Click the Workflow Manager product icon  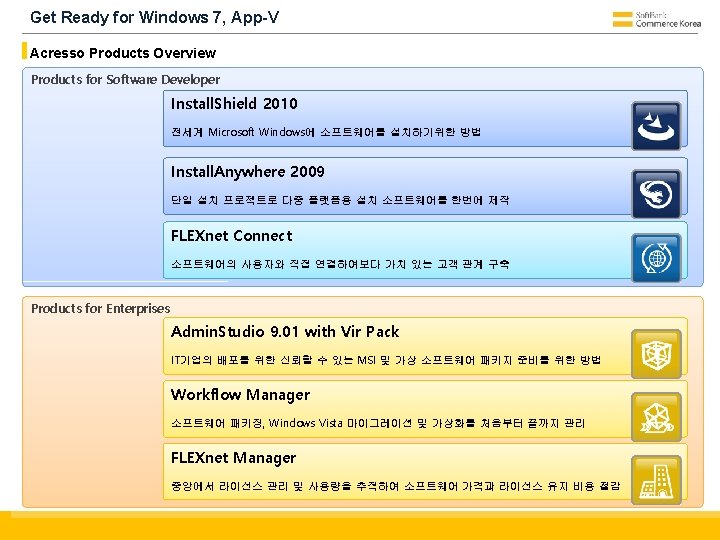656,417
